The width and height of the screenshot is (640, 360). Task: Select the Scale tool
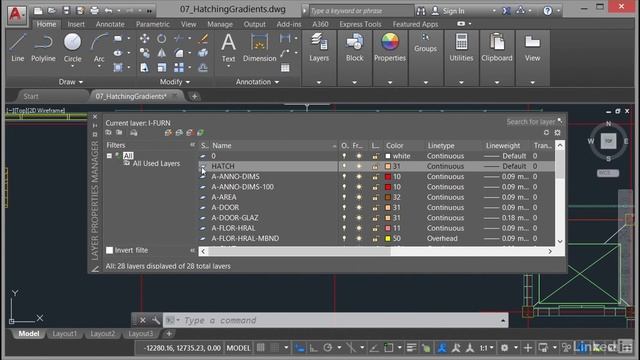point(162,67)
